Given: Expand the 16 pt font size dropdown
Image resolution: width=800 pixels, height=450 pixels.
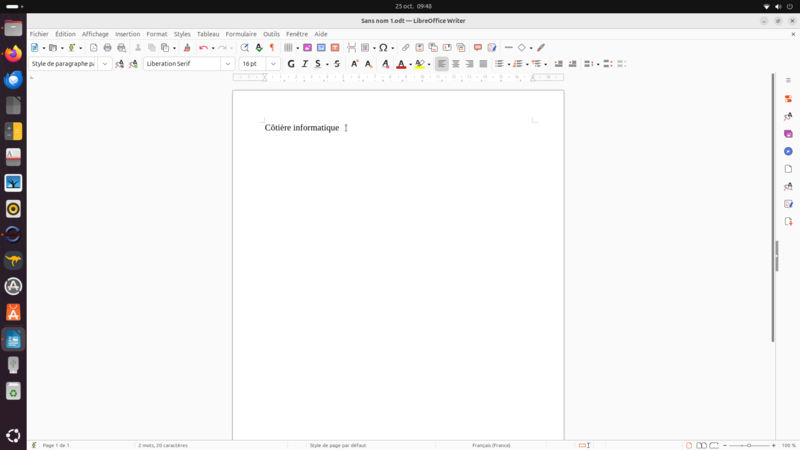Looking at the screenshot, I should pos(273,64).
